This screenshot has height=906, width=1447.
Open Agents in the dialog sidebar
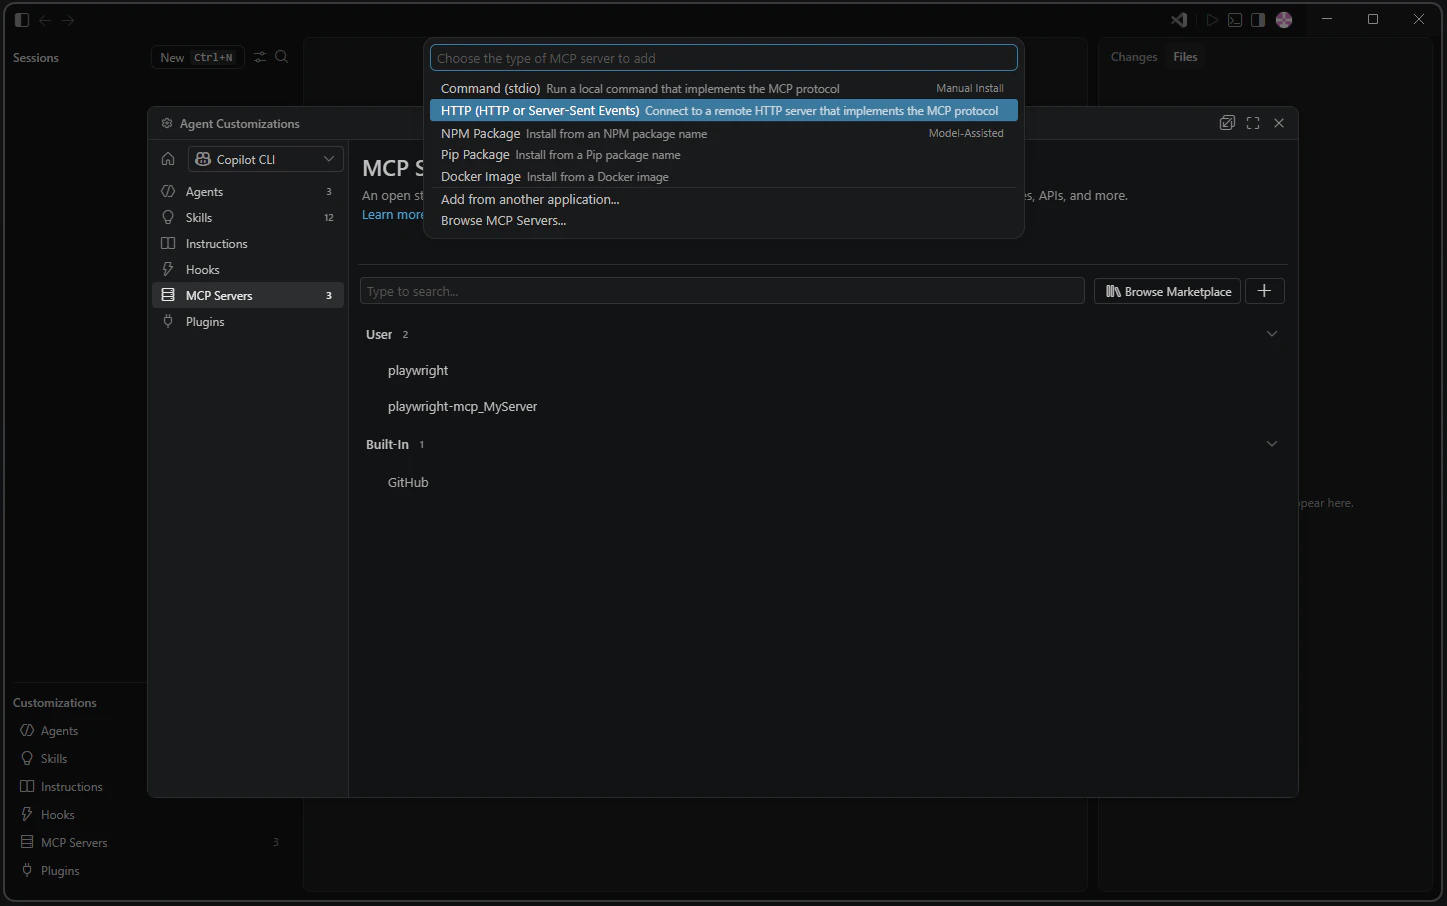click(247, 191)
